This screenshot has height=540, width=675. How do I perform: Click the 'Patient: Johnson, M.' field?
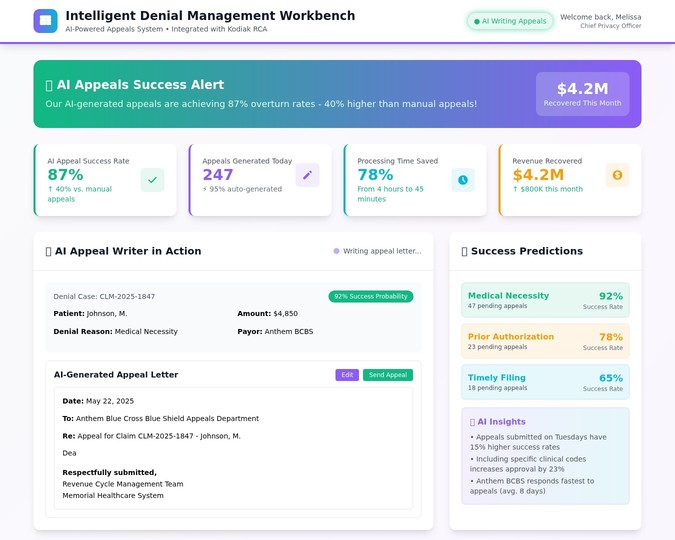pyautogui.click(x=90, y=313)
